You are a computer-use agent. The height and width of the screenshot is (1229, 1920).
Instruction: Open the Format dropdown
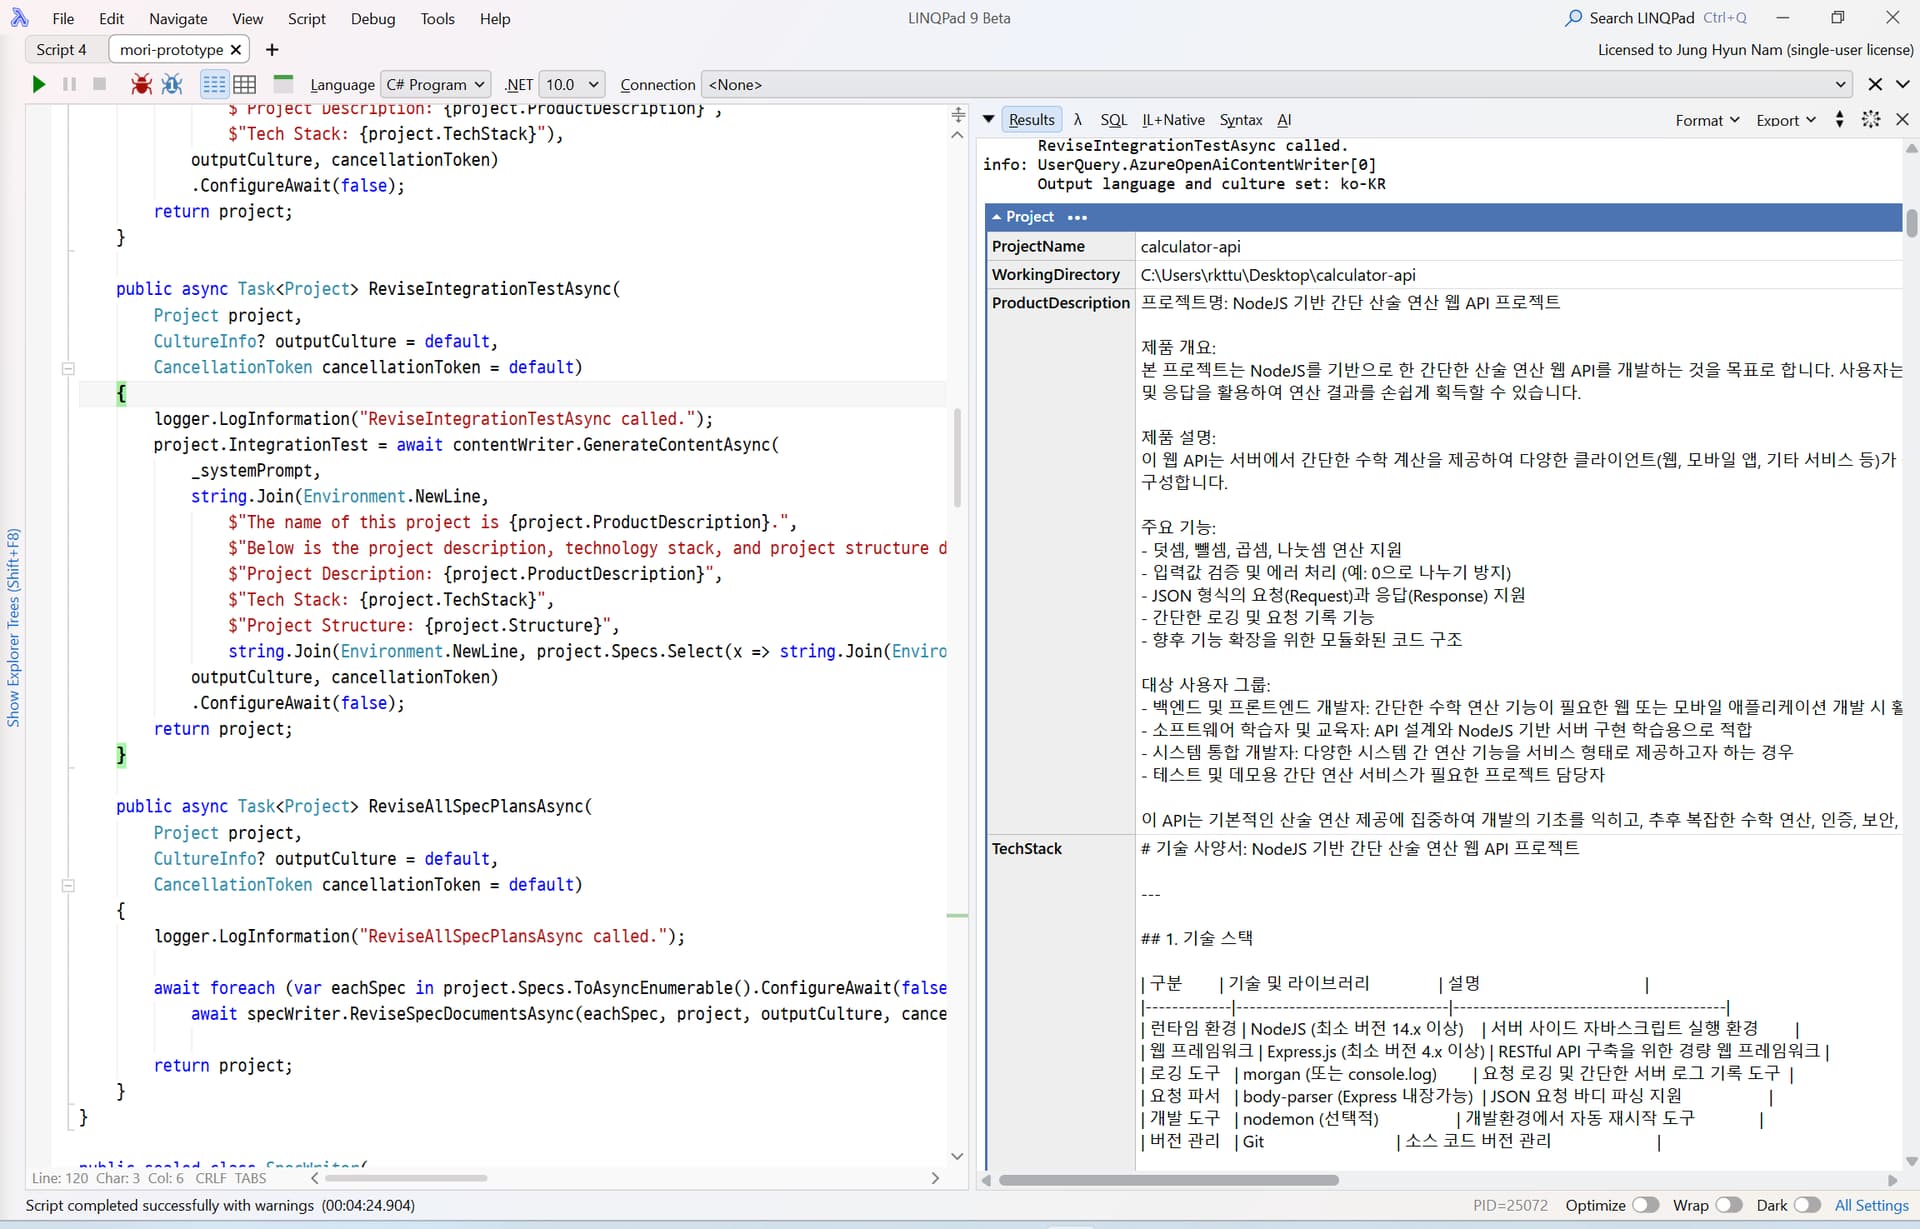1707,120
